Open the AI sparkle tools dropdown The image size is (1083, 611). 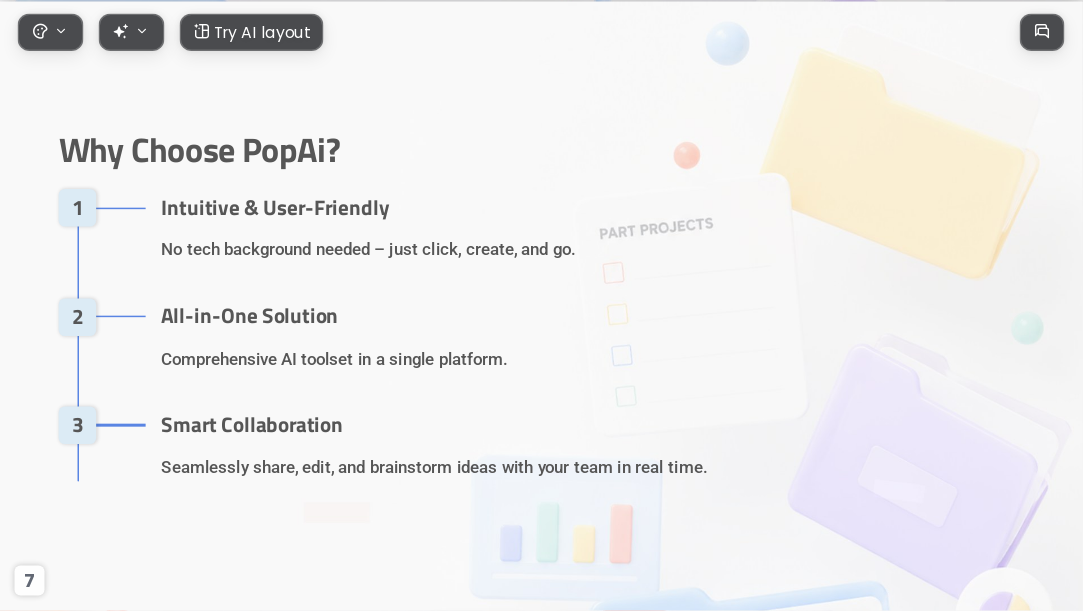[x=131, y=32]
